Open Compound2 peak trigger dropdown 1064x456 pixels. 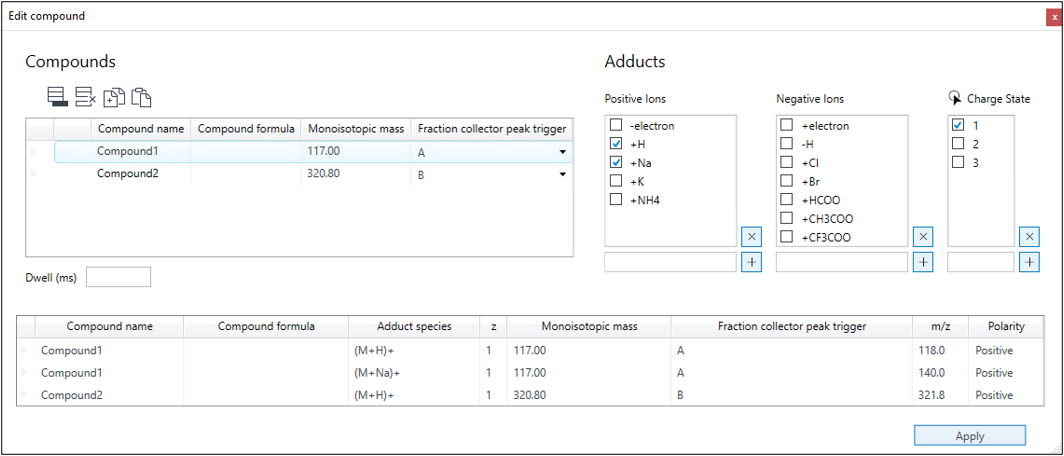point(563,174)
